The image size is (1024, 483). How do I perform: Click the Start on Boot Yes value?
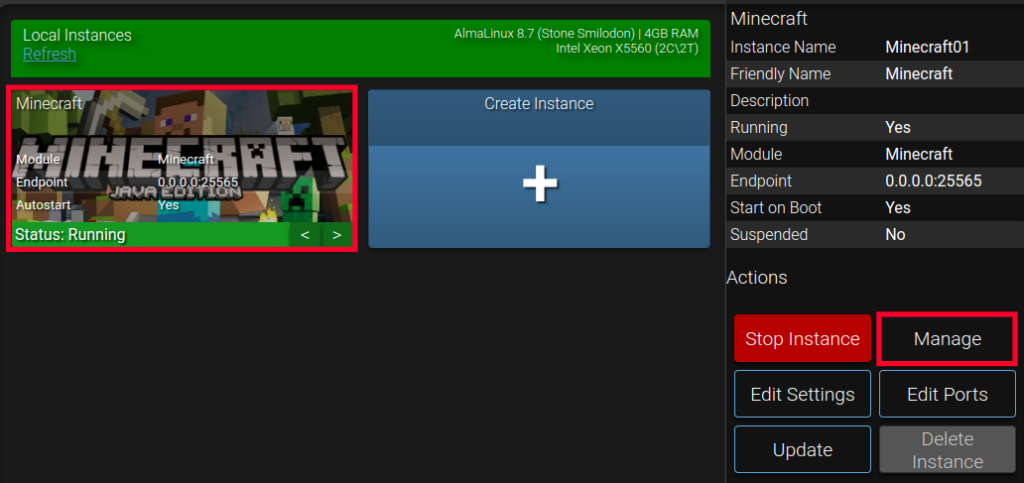(898, 208)
